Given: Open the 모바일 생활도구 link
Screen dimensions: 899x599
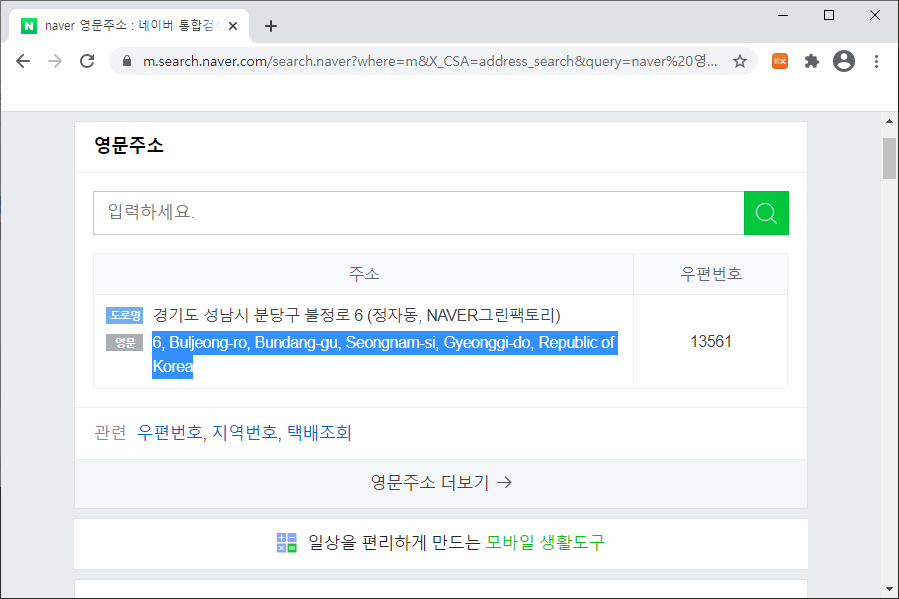Looking at the screenshot, I should pyautogui.click(x=545, y=542).
